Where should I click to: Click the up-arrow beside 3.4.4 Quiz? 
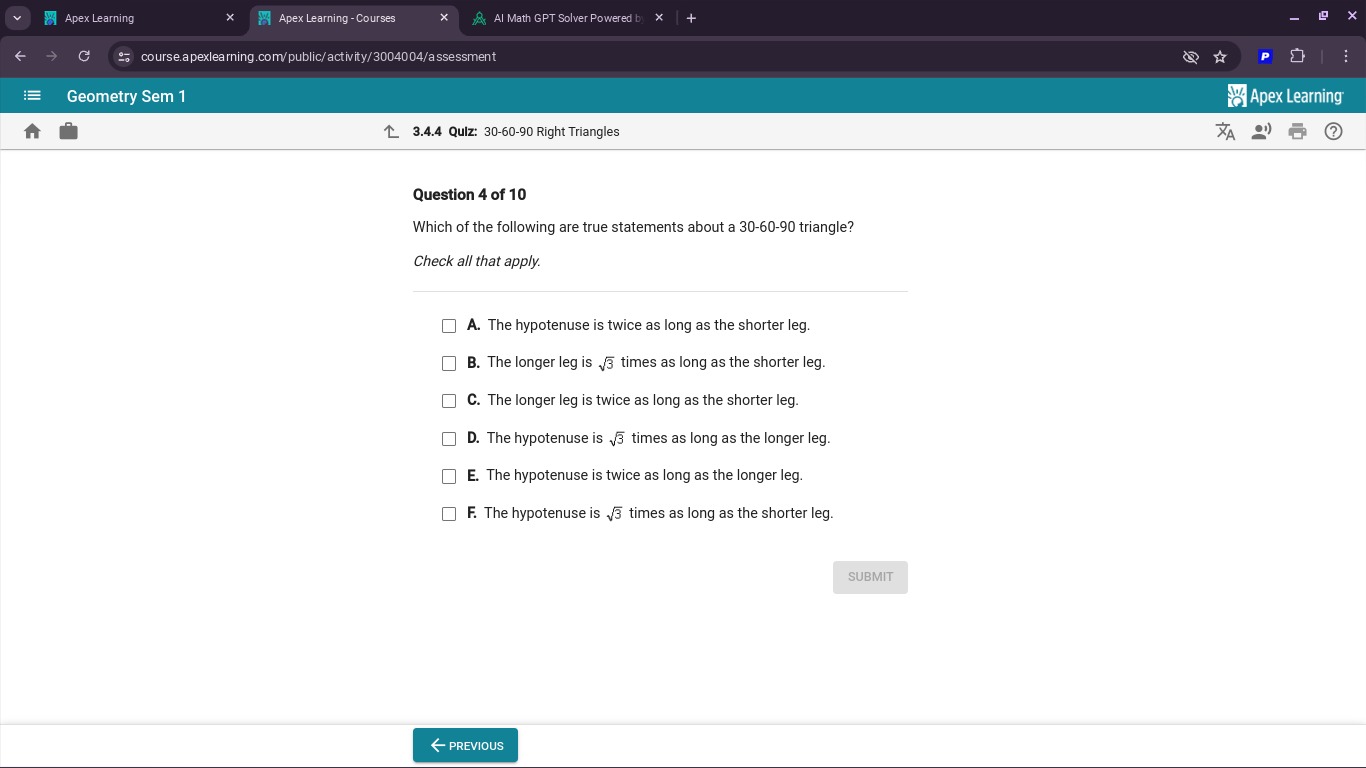tap(391, 132)
